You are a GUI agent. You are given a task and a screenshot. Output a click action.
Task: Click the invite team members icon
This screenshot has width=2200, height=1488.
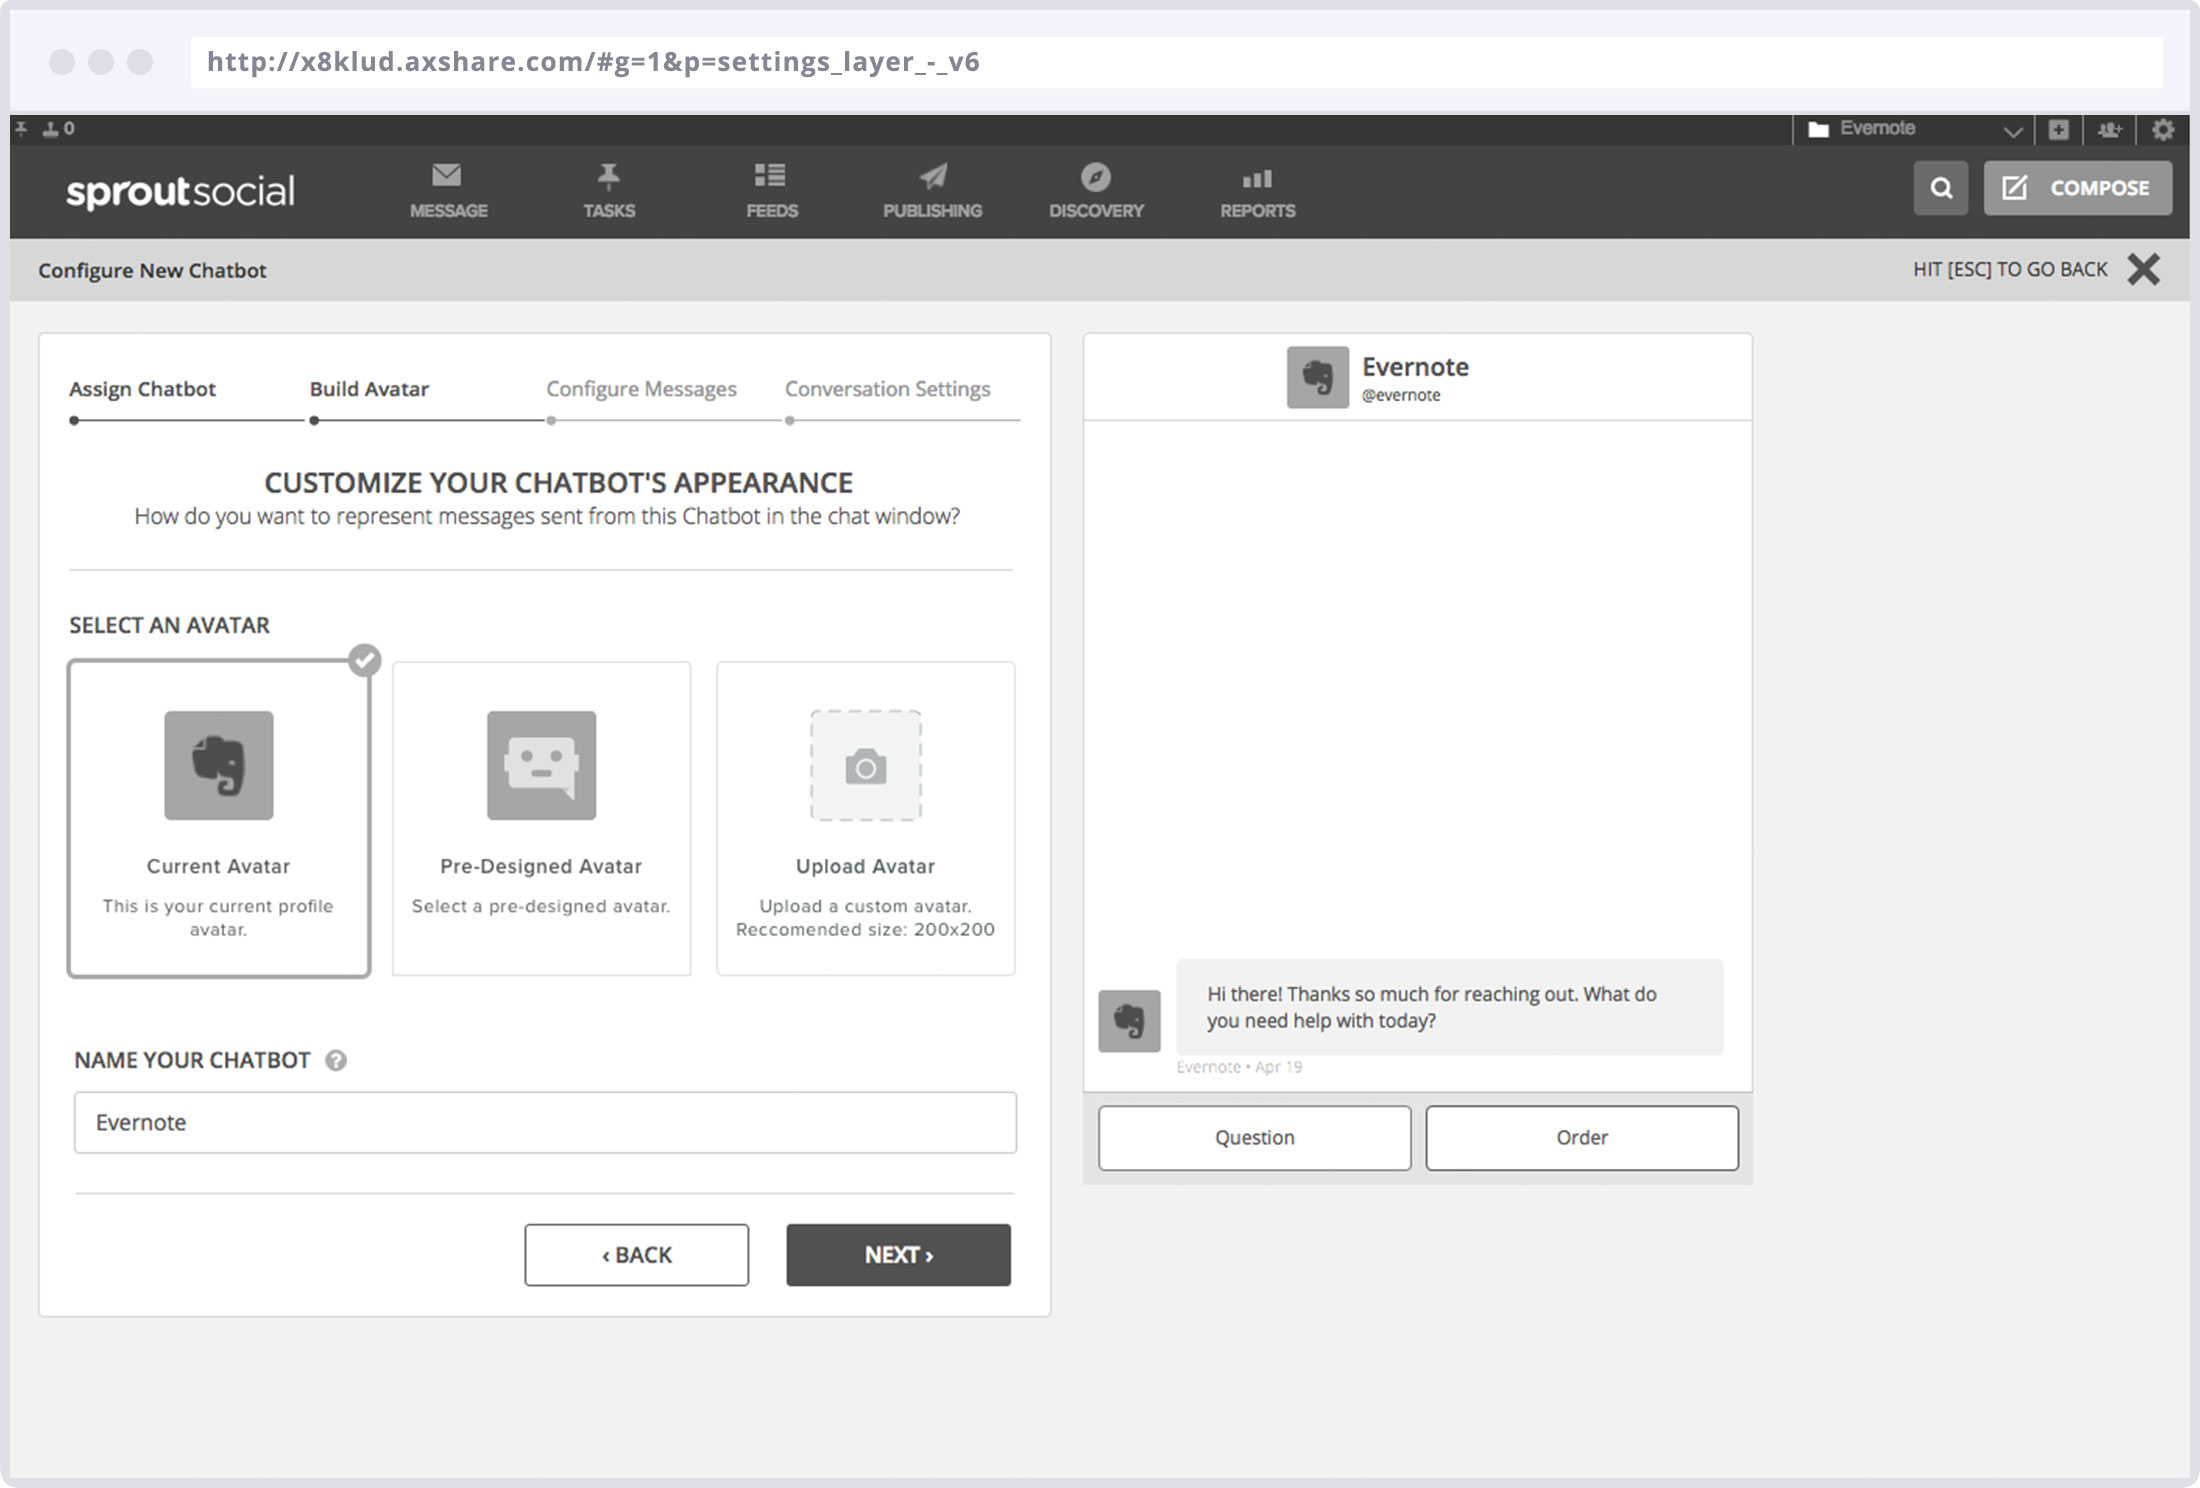click(x=2110, y=130)
